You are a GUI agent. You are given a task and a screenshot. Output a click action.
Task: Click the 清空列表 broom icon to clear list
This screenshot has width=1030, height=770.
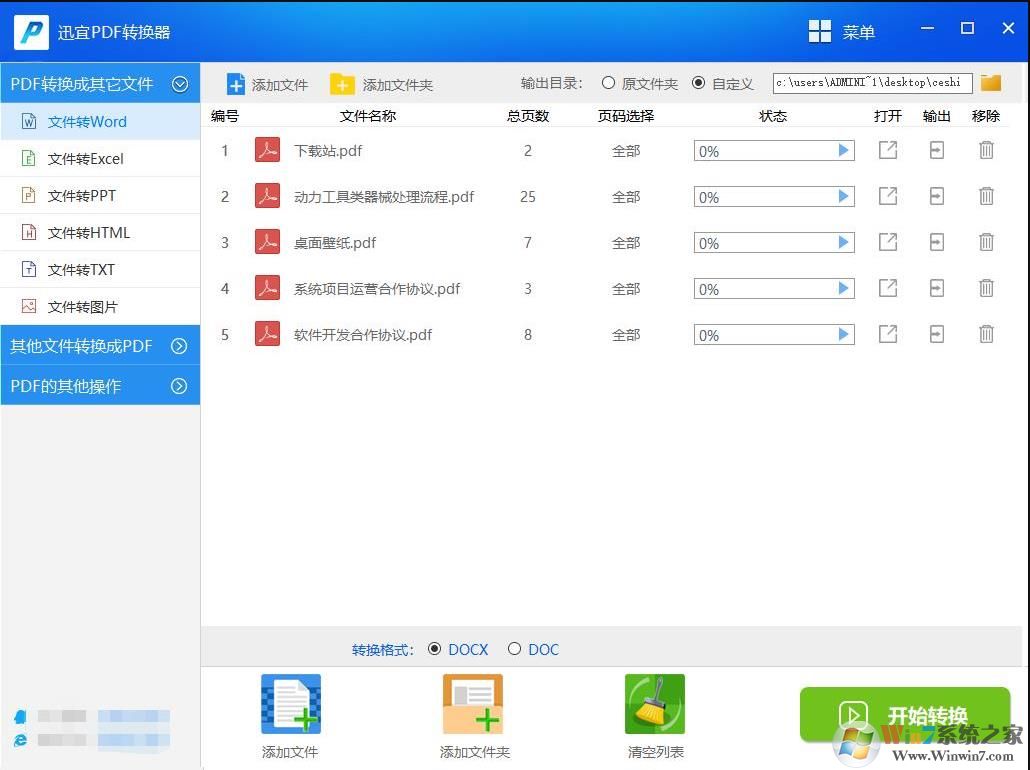pos(654,703)
